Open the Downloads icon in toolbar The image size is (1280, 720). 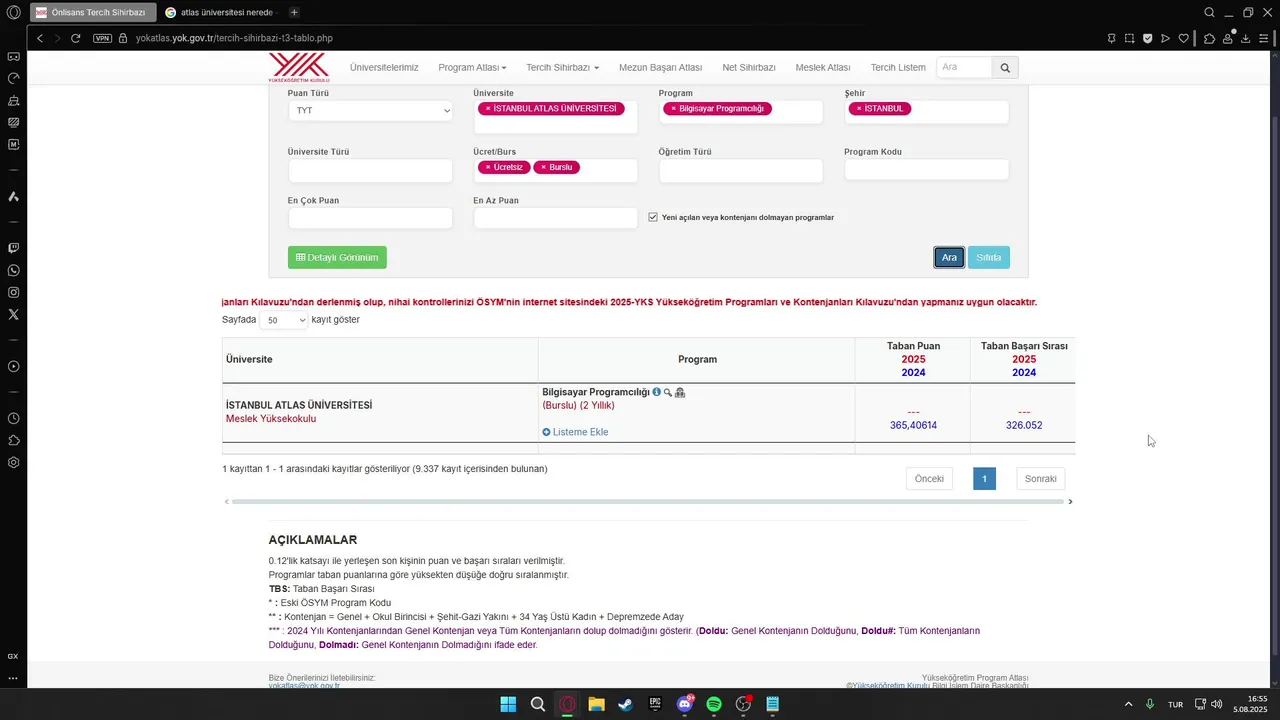pos(1245,38)
